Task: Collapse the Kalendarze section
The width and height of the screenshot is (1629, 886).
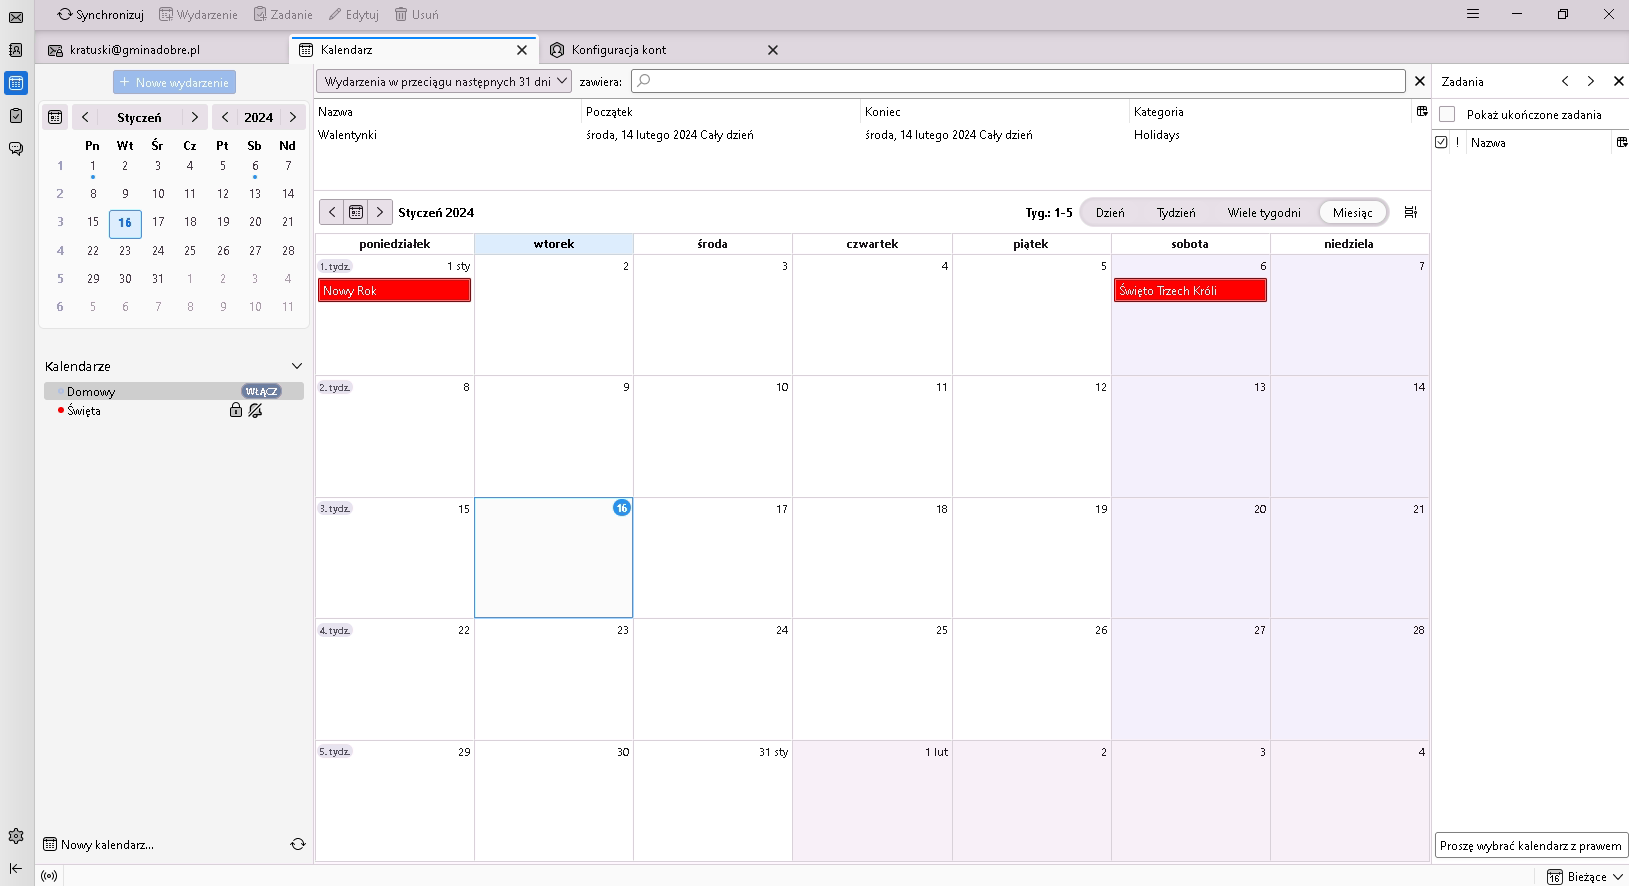Action: (x=296, y=366)
